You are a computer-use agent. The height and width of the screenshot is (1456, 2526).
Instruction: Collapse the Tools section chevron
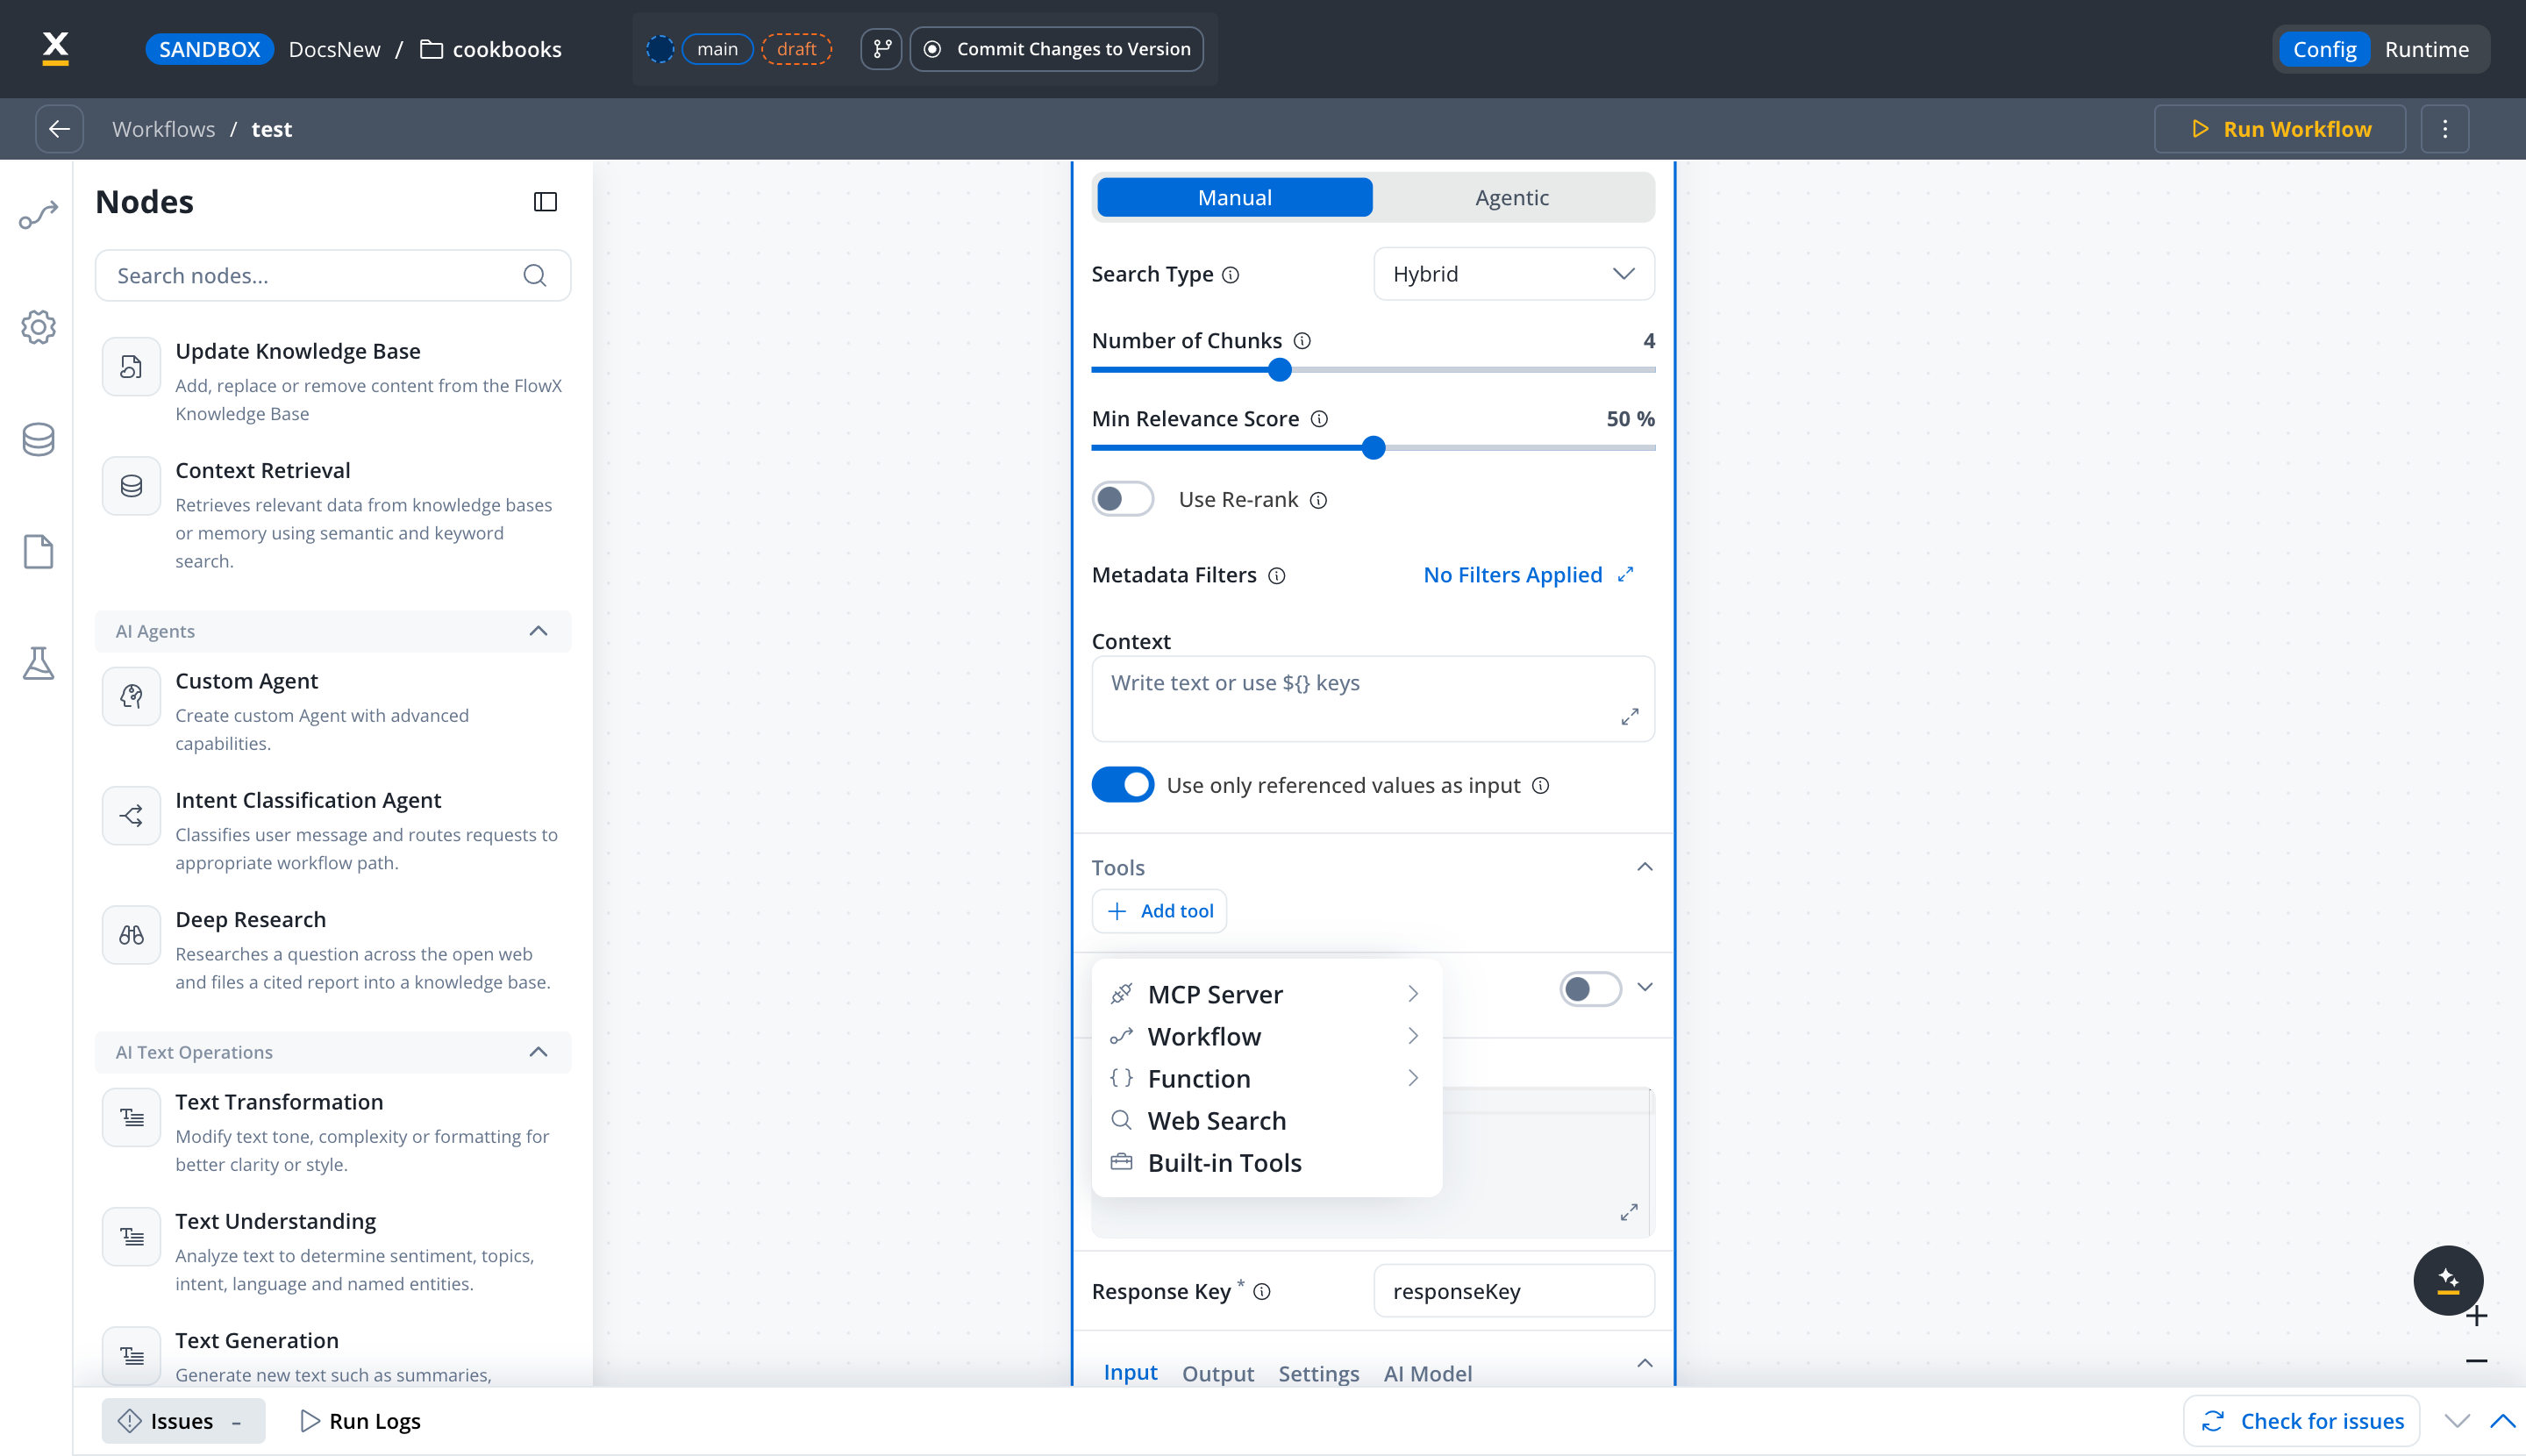[1645, 867]
